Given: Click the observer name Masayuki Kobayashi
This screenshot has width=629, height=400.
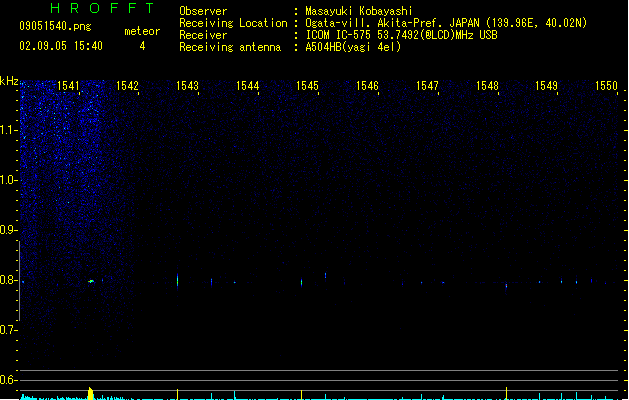Looking at the screenshot, I should [359, 11].
